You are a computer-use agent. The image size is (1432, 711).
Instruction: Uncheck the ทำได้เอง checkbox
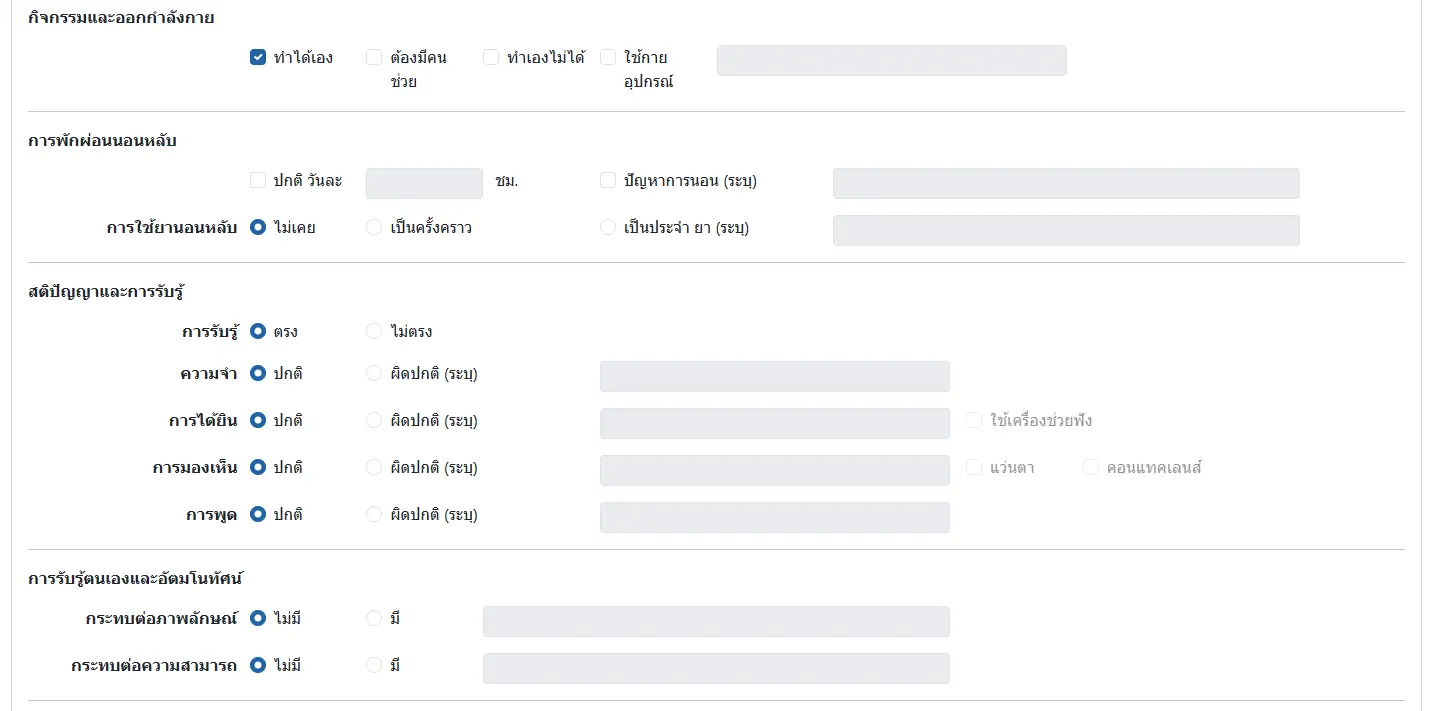click(x=258, y=58)
